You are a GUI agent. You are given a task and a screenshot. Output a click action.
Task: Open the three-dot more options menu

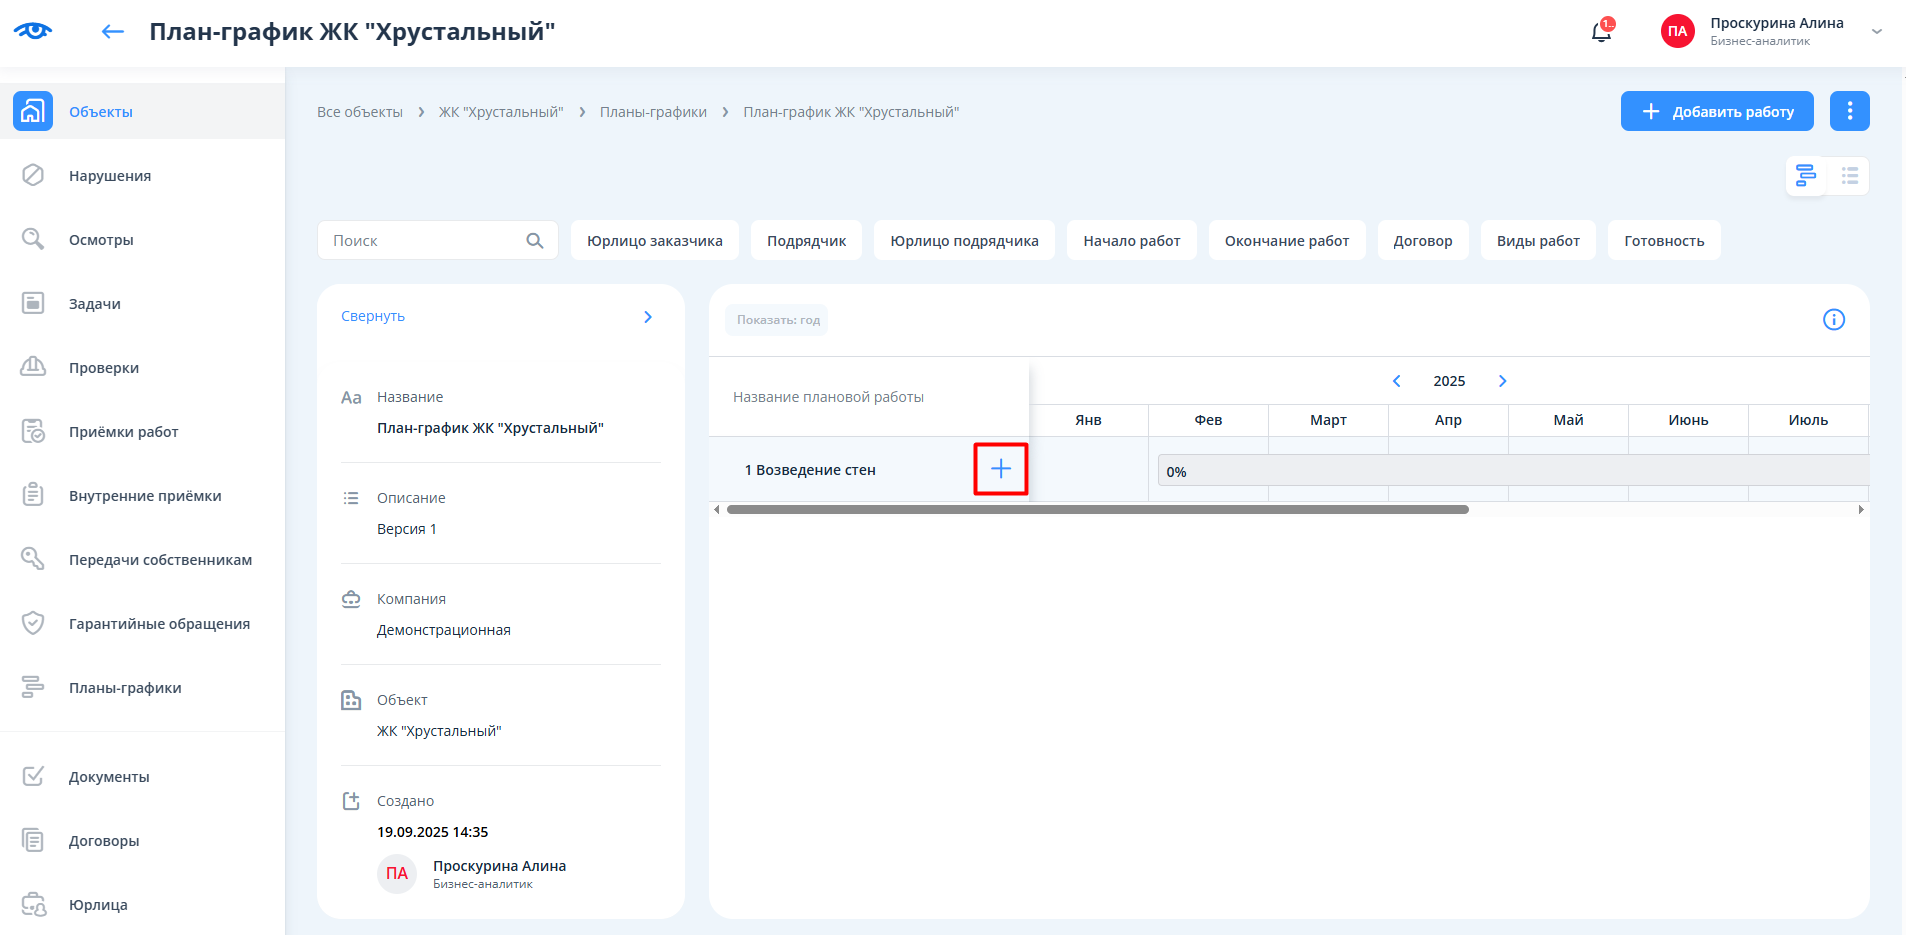coord(1849,111)
